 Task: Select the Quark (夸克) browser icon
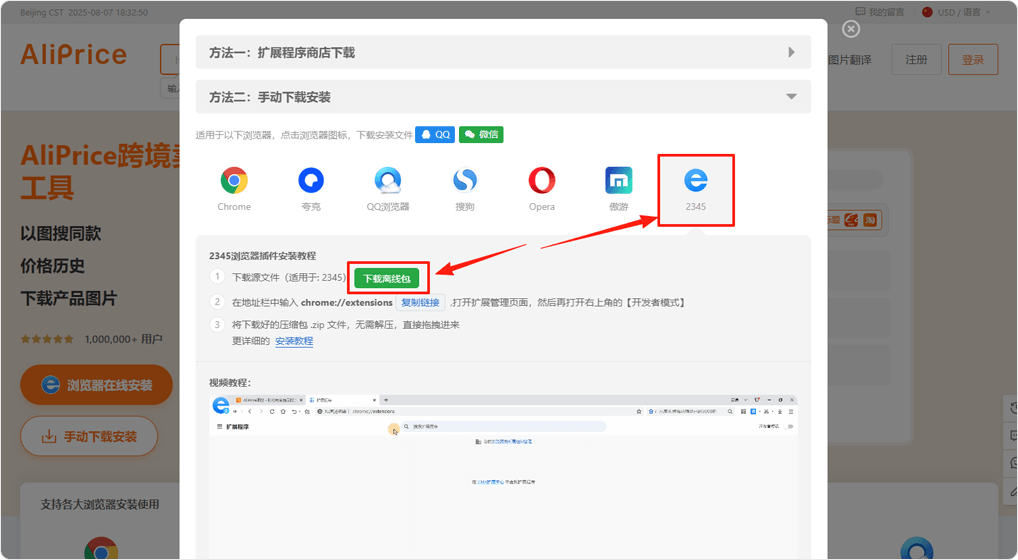click(x=311, y=181)
